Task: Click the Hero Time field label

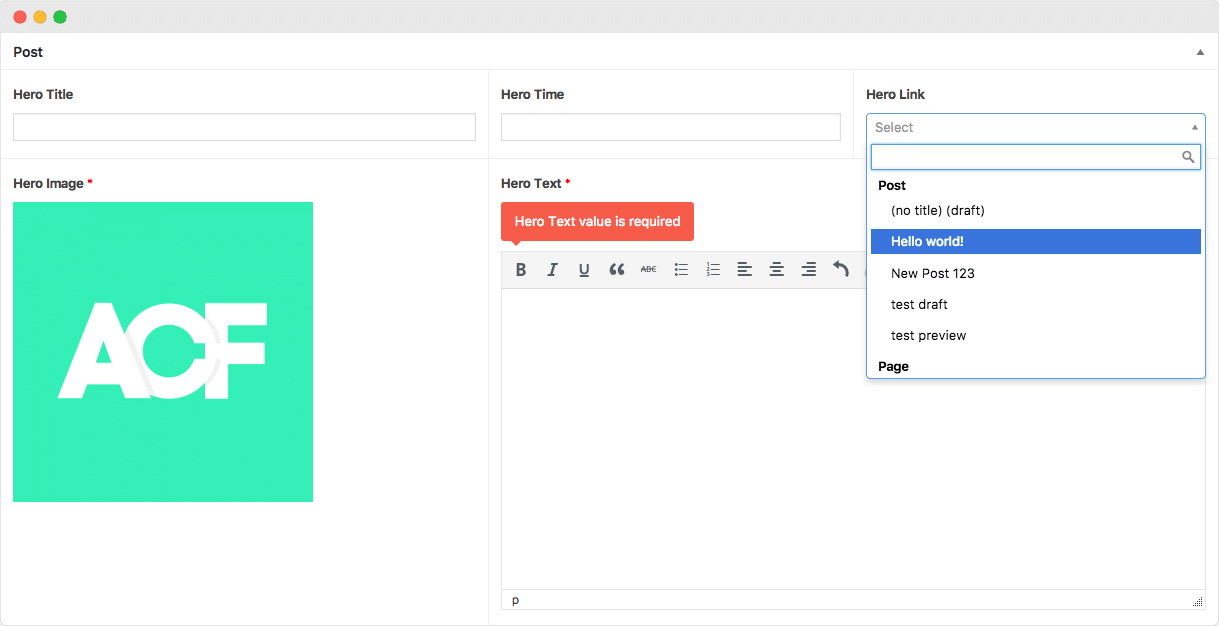Action: 532,94
